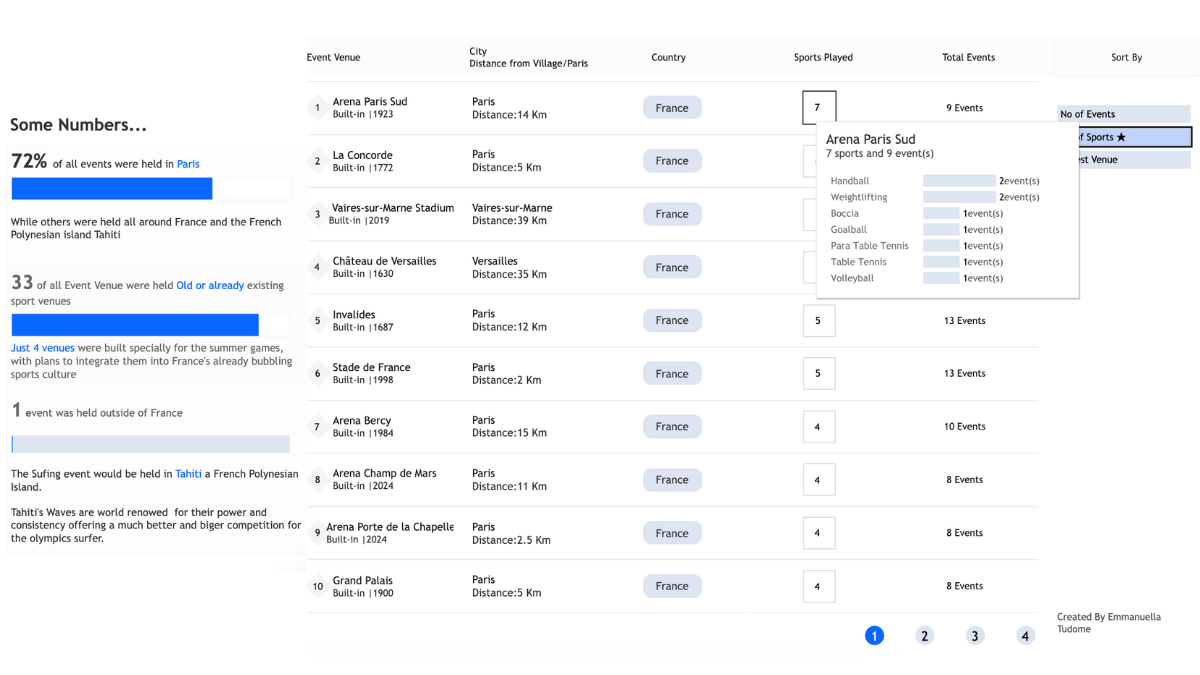
Task: Click the 'Sort By' column header
Action: pos(1125,57)
